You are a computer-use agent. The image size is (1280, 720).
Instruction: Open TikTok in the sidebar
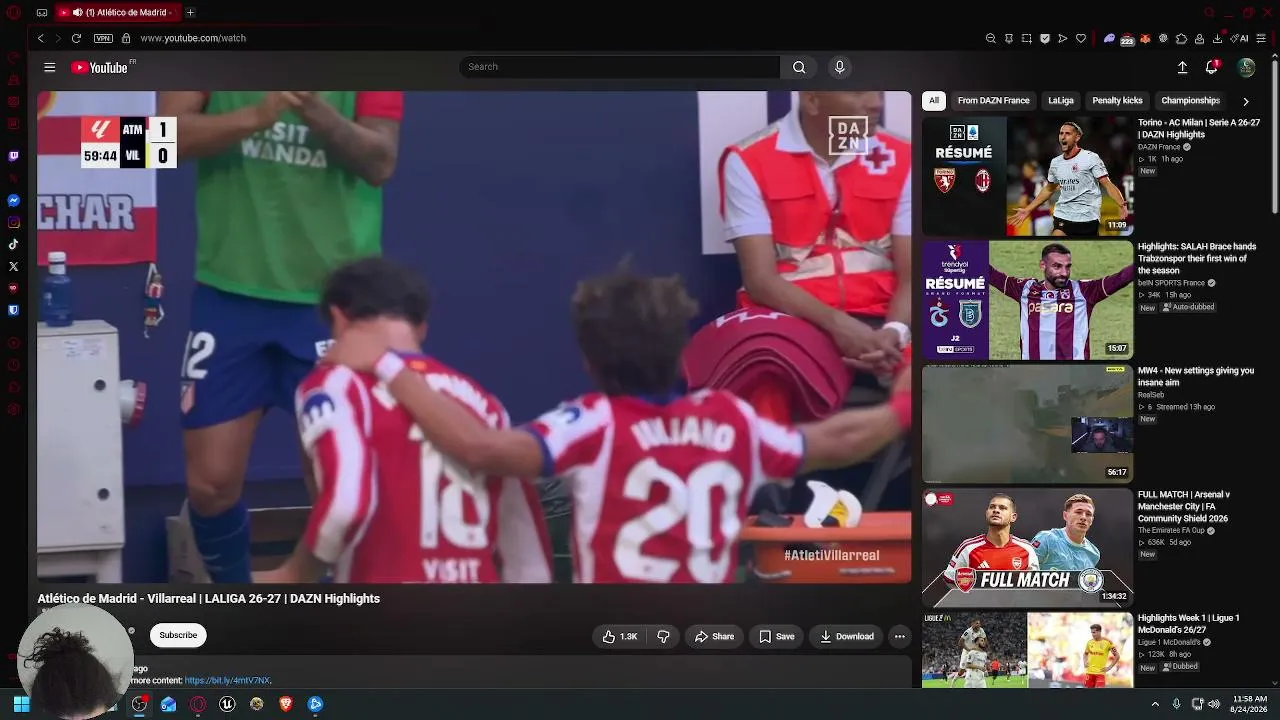[x=13, y=244]
